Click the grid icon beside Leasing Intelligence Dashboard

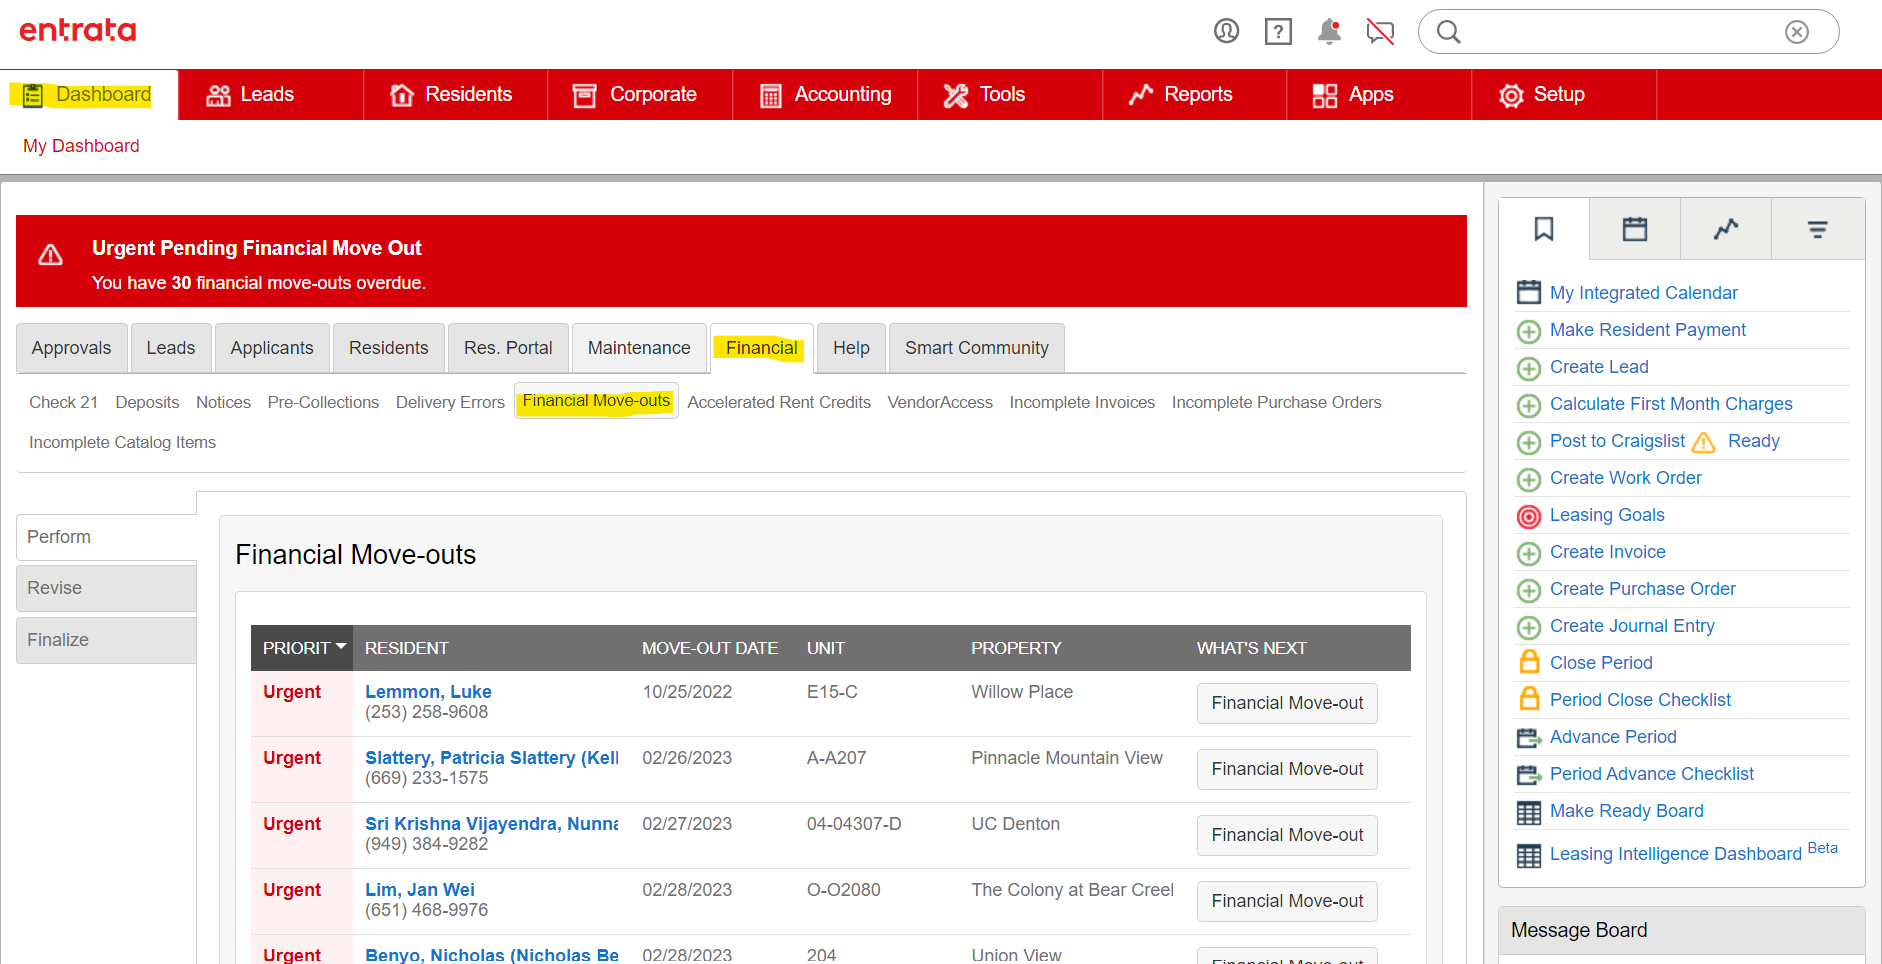(1529, 856)
